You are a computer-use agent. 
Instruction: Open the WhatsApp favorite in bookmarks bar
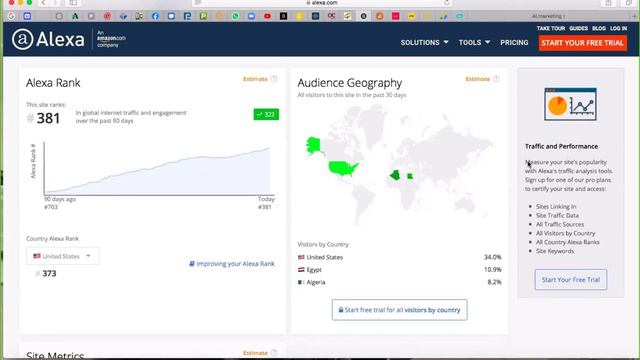coord(236,16)
